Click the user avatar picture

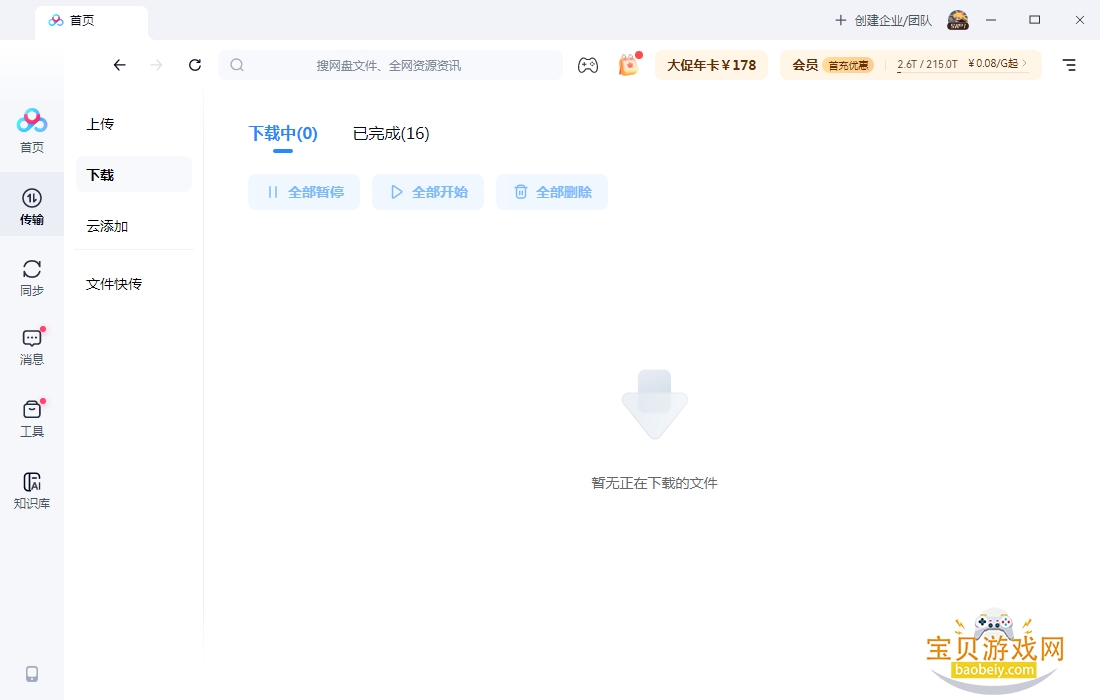[958, 20]
